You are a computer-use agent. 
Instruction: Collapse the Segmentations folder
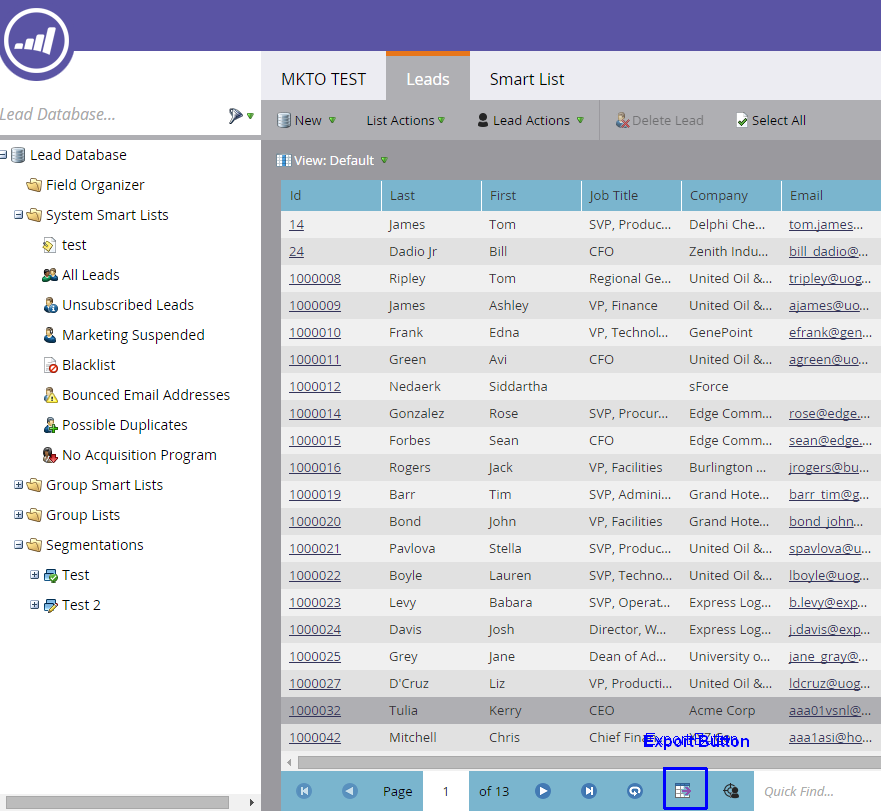(19, 545)
